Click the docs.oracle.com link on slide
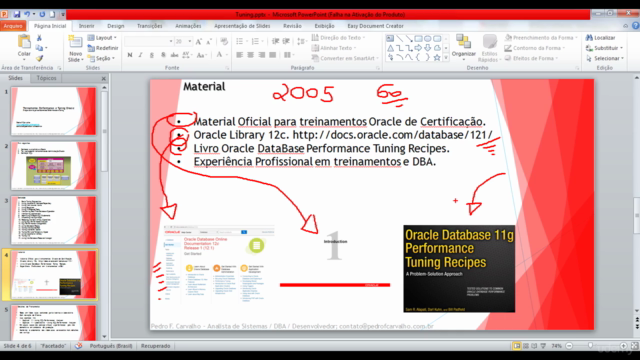 pyautogui.click(x=393, y=135)
